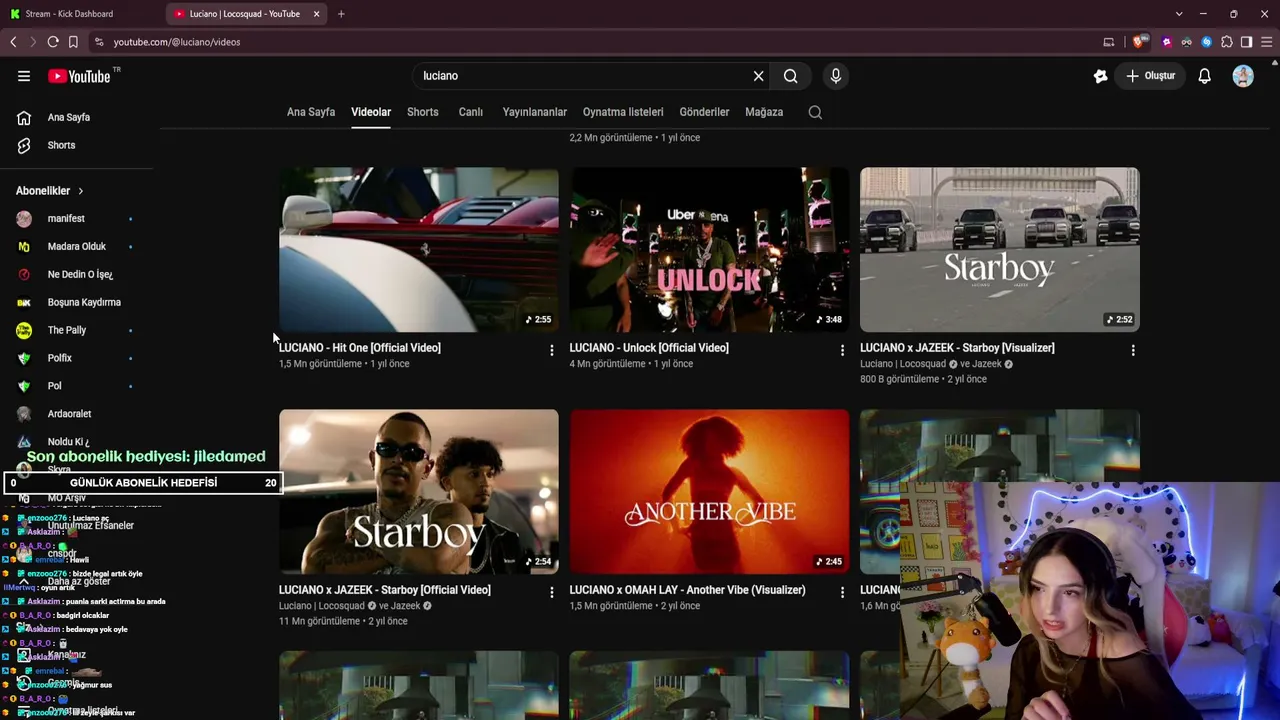The width and height of the screenshot is (1280, 720).
Task: Click the Oluştur create button
Action: (1150, 76)
